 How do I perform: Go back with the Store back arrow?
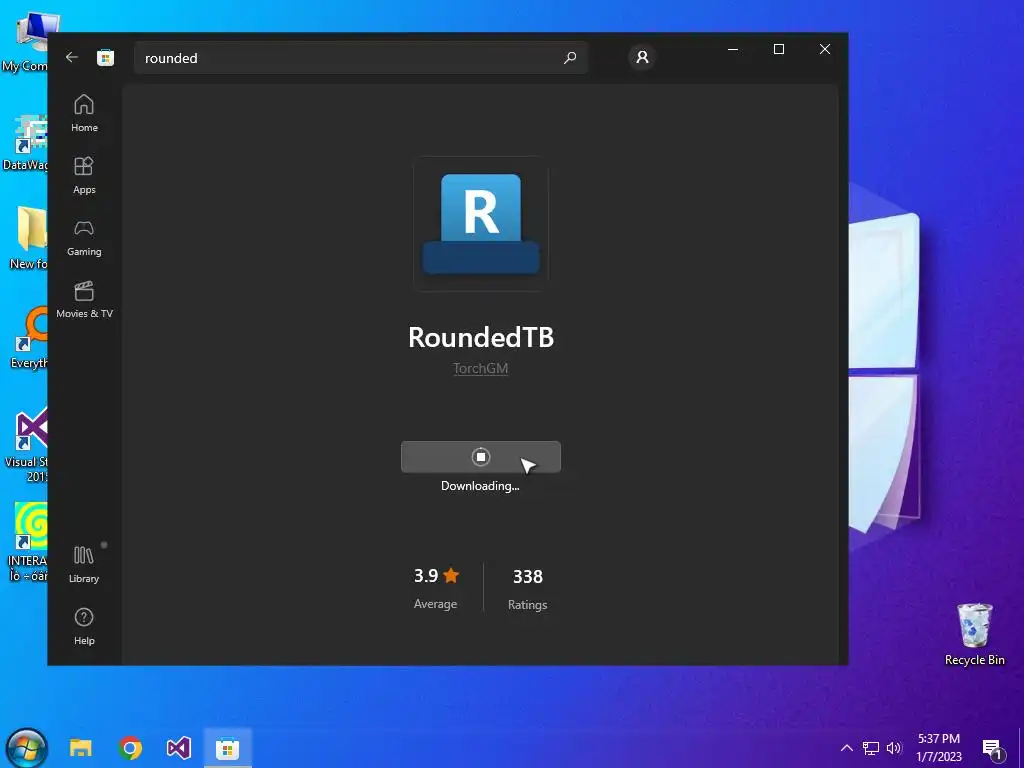coord(72,57)
